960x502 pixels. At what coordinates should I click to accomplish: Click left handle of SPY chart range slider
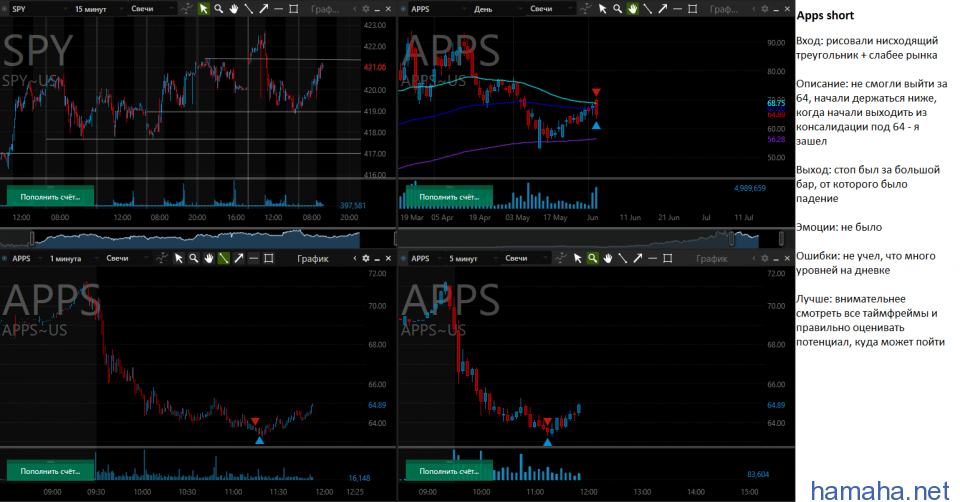32,238
